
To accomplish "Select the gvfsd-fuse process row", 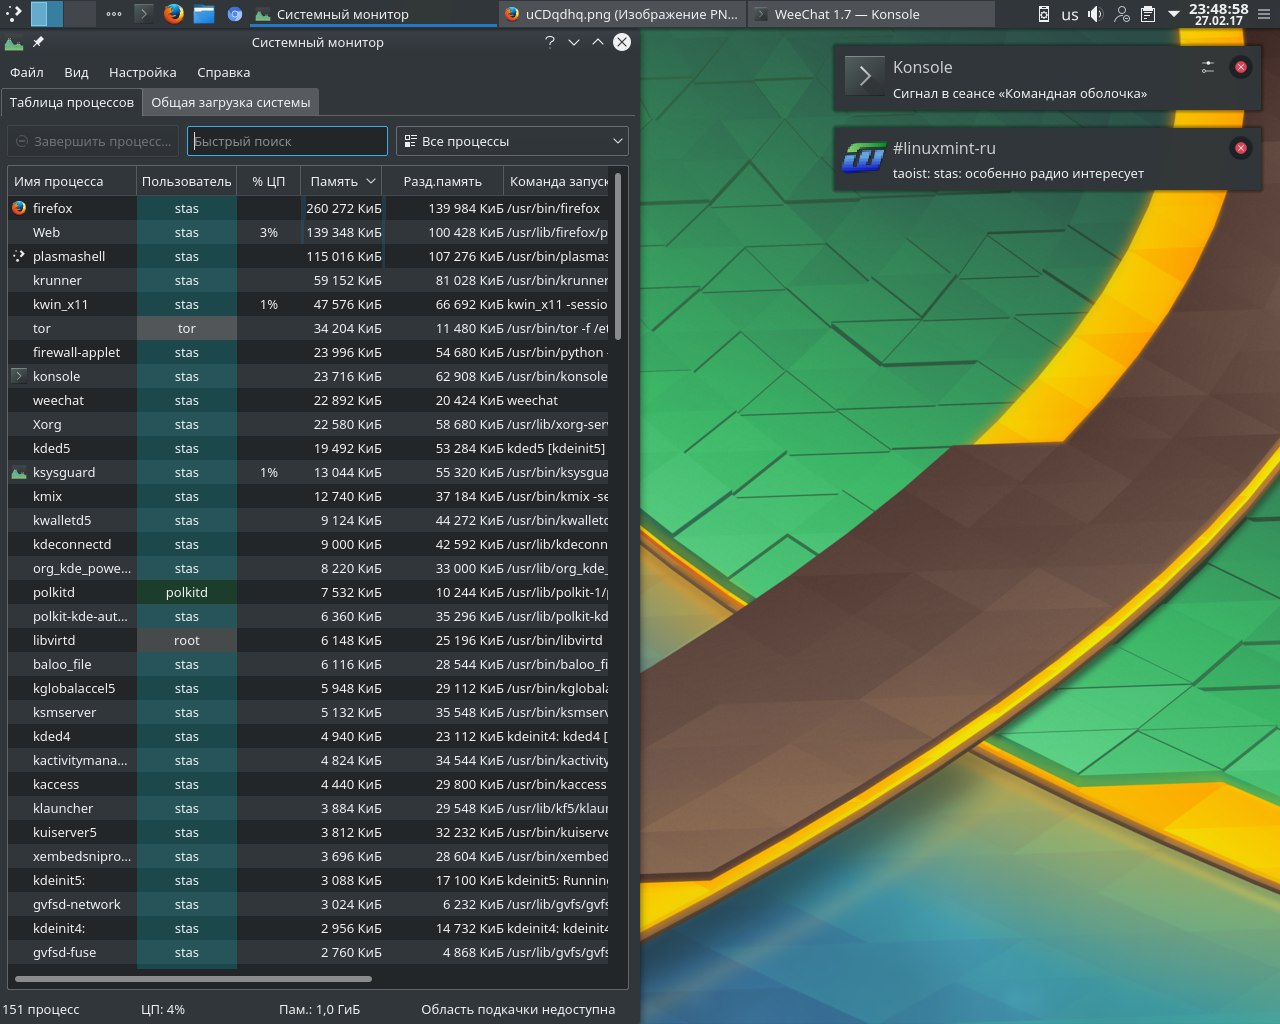I will (309, 952).
